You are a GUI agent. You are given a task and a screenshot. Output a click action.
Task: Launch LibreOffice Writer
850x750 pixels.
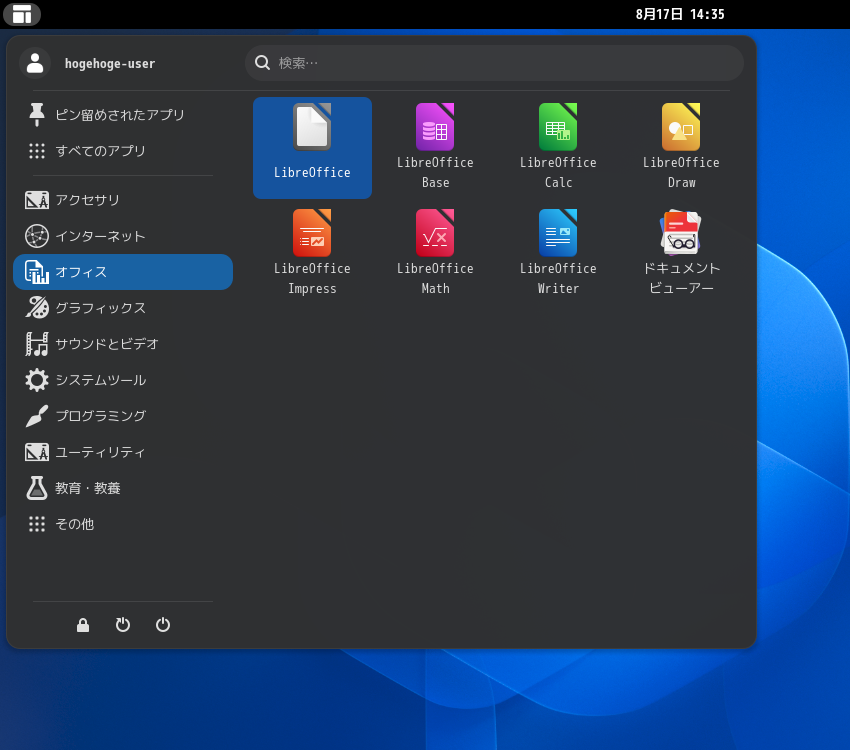click(558, 253)
